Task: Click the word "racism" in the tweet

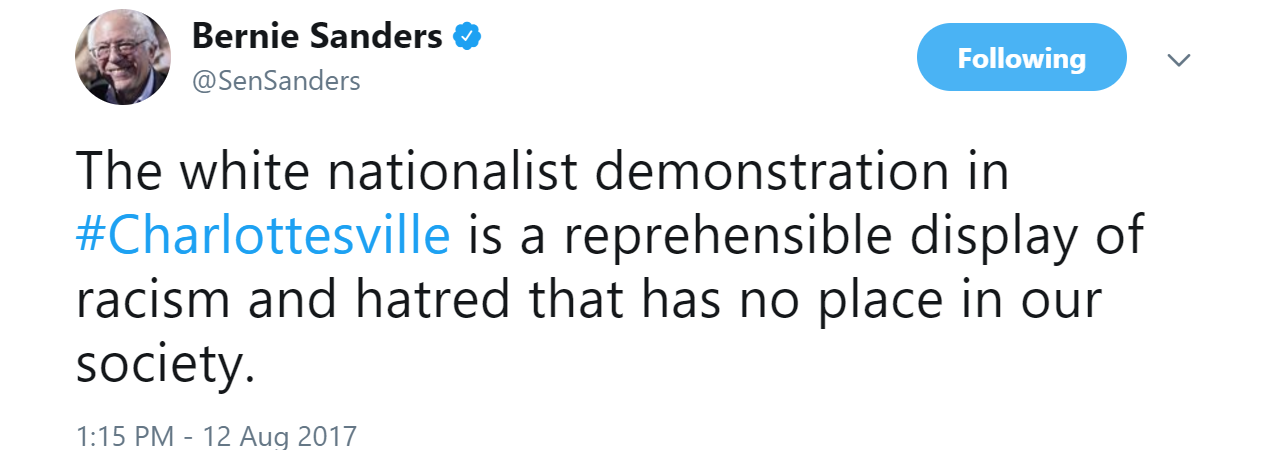Action: coord(148,300)
